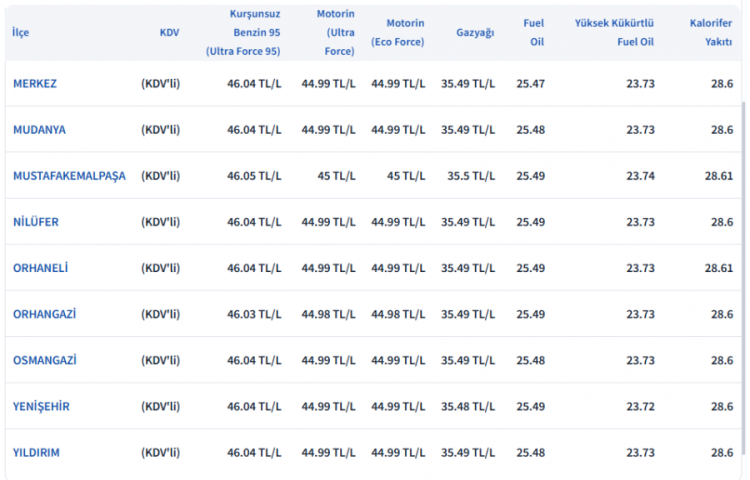Select the NİLÜFER district link
Image resolution: width=750 pixels, height=480 pixels.
[36, 222]
